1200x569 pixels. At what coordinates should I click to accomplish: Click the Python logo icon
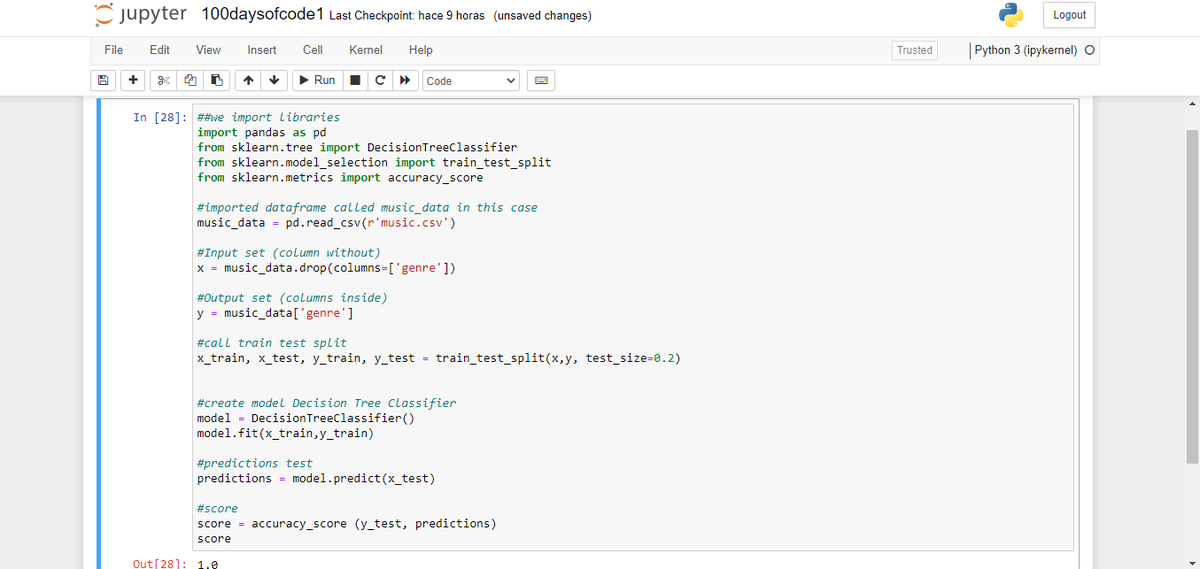[1012, 15]
